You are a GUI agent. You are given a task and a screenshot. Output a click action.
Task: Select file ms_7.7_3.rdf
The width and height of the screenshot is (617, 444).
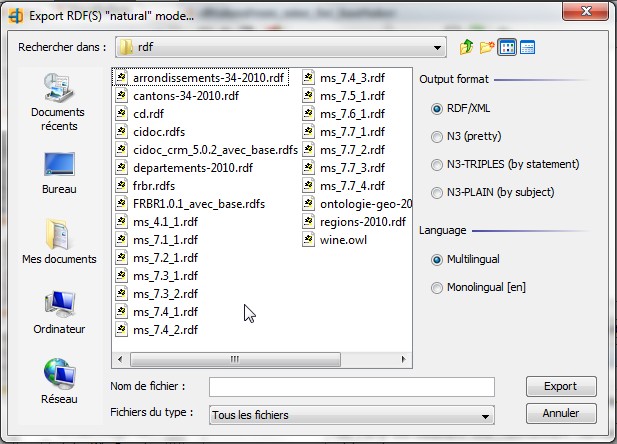coord(344,167)
